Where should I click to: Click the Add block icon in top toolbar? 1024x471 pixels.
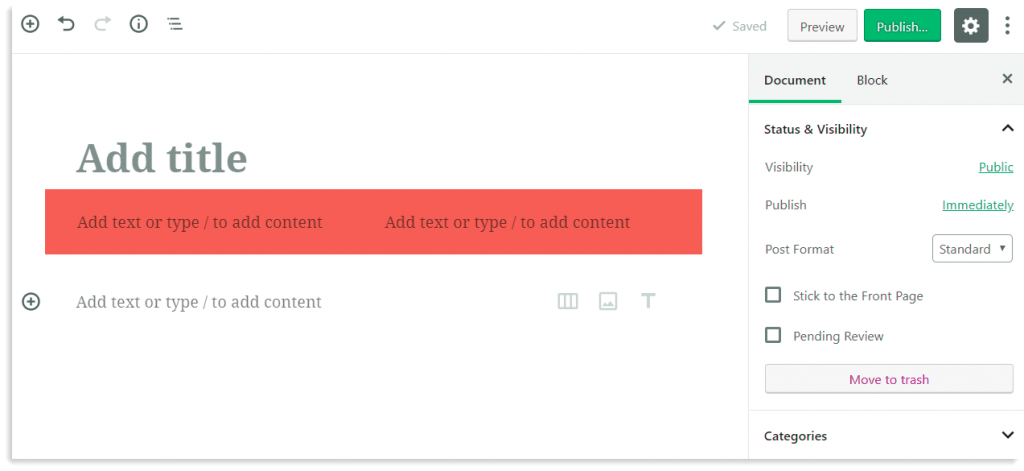click(x=30, y=25)
